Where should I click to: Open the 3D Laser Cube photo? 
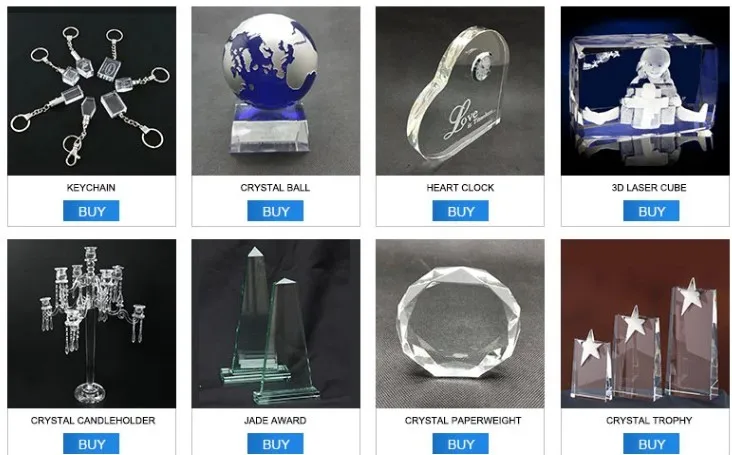pos(645,91)
